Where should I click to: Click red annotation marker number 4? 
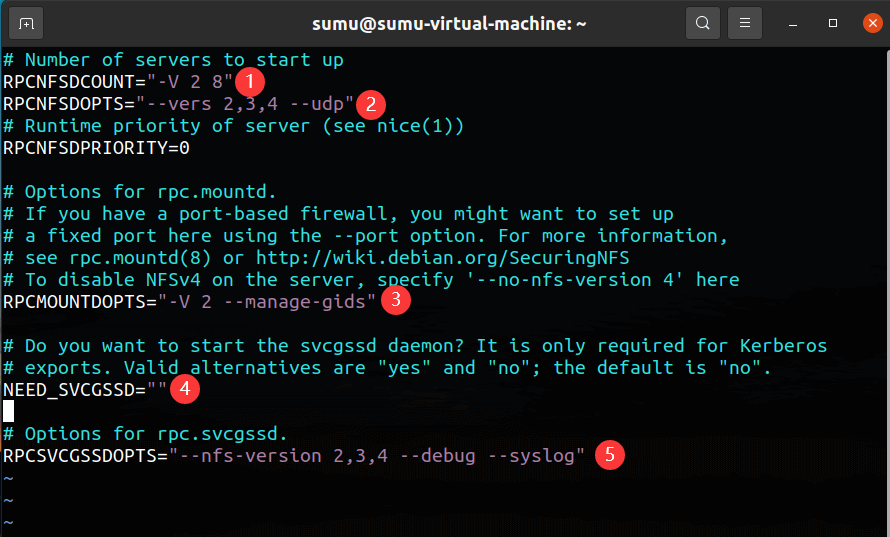[x=184, y=388]
